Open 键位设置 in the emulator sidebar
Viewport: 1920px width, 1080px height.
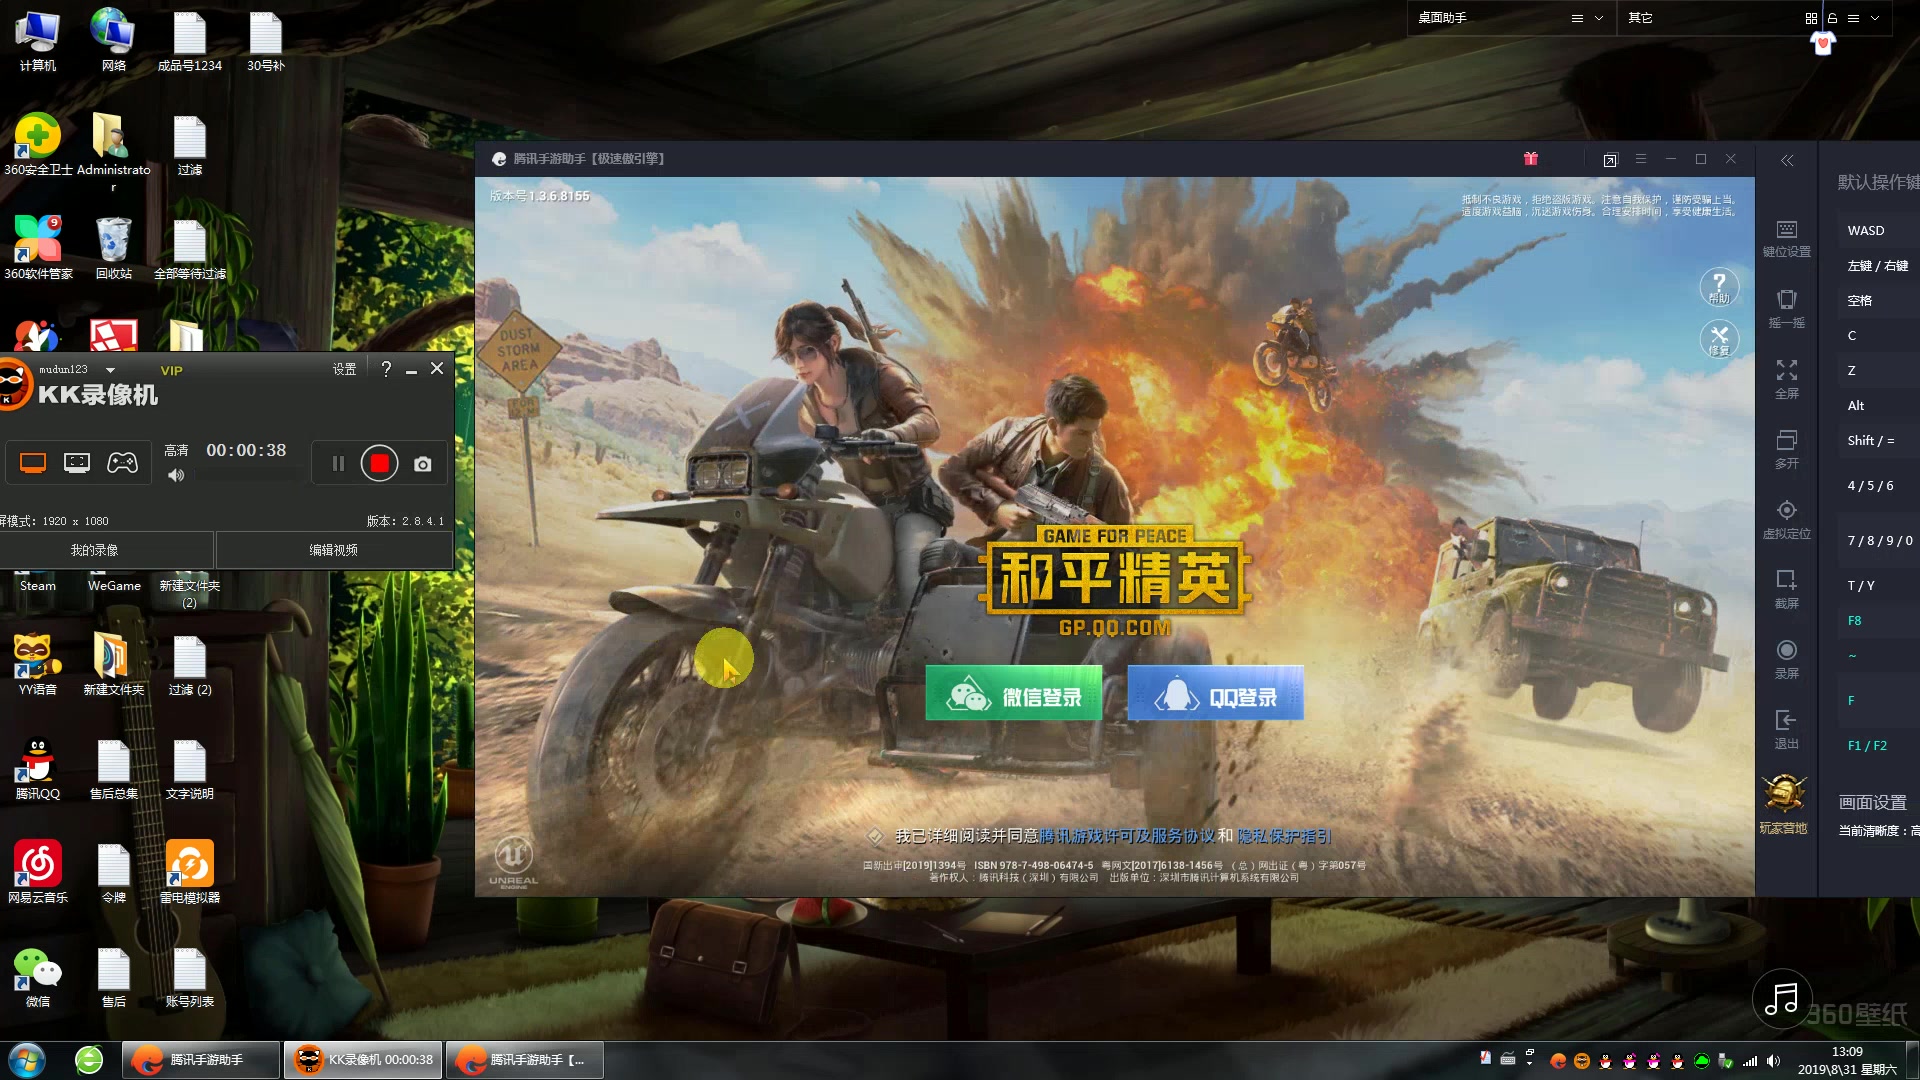pyautogui.click(x=1786, y=238)
